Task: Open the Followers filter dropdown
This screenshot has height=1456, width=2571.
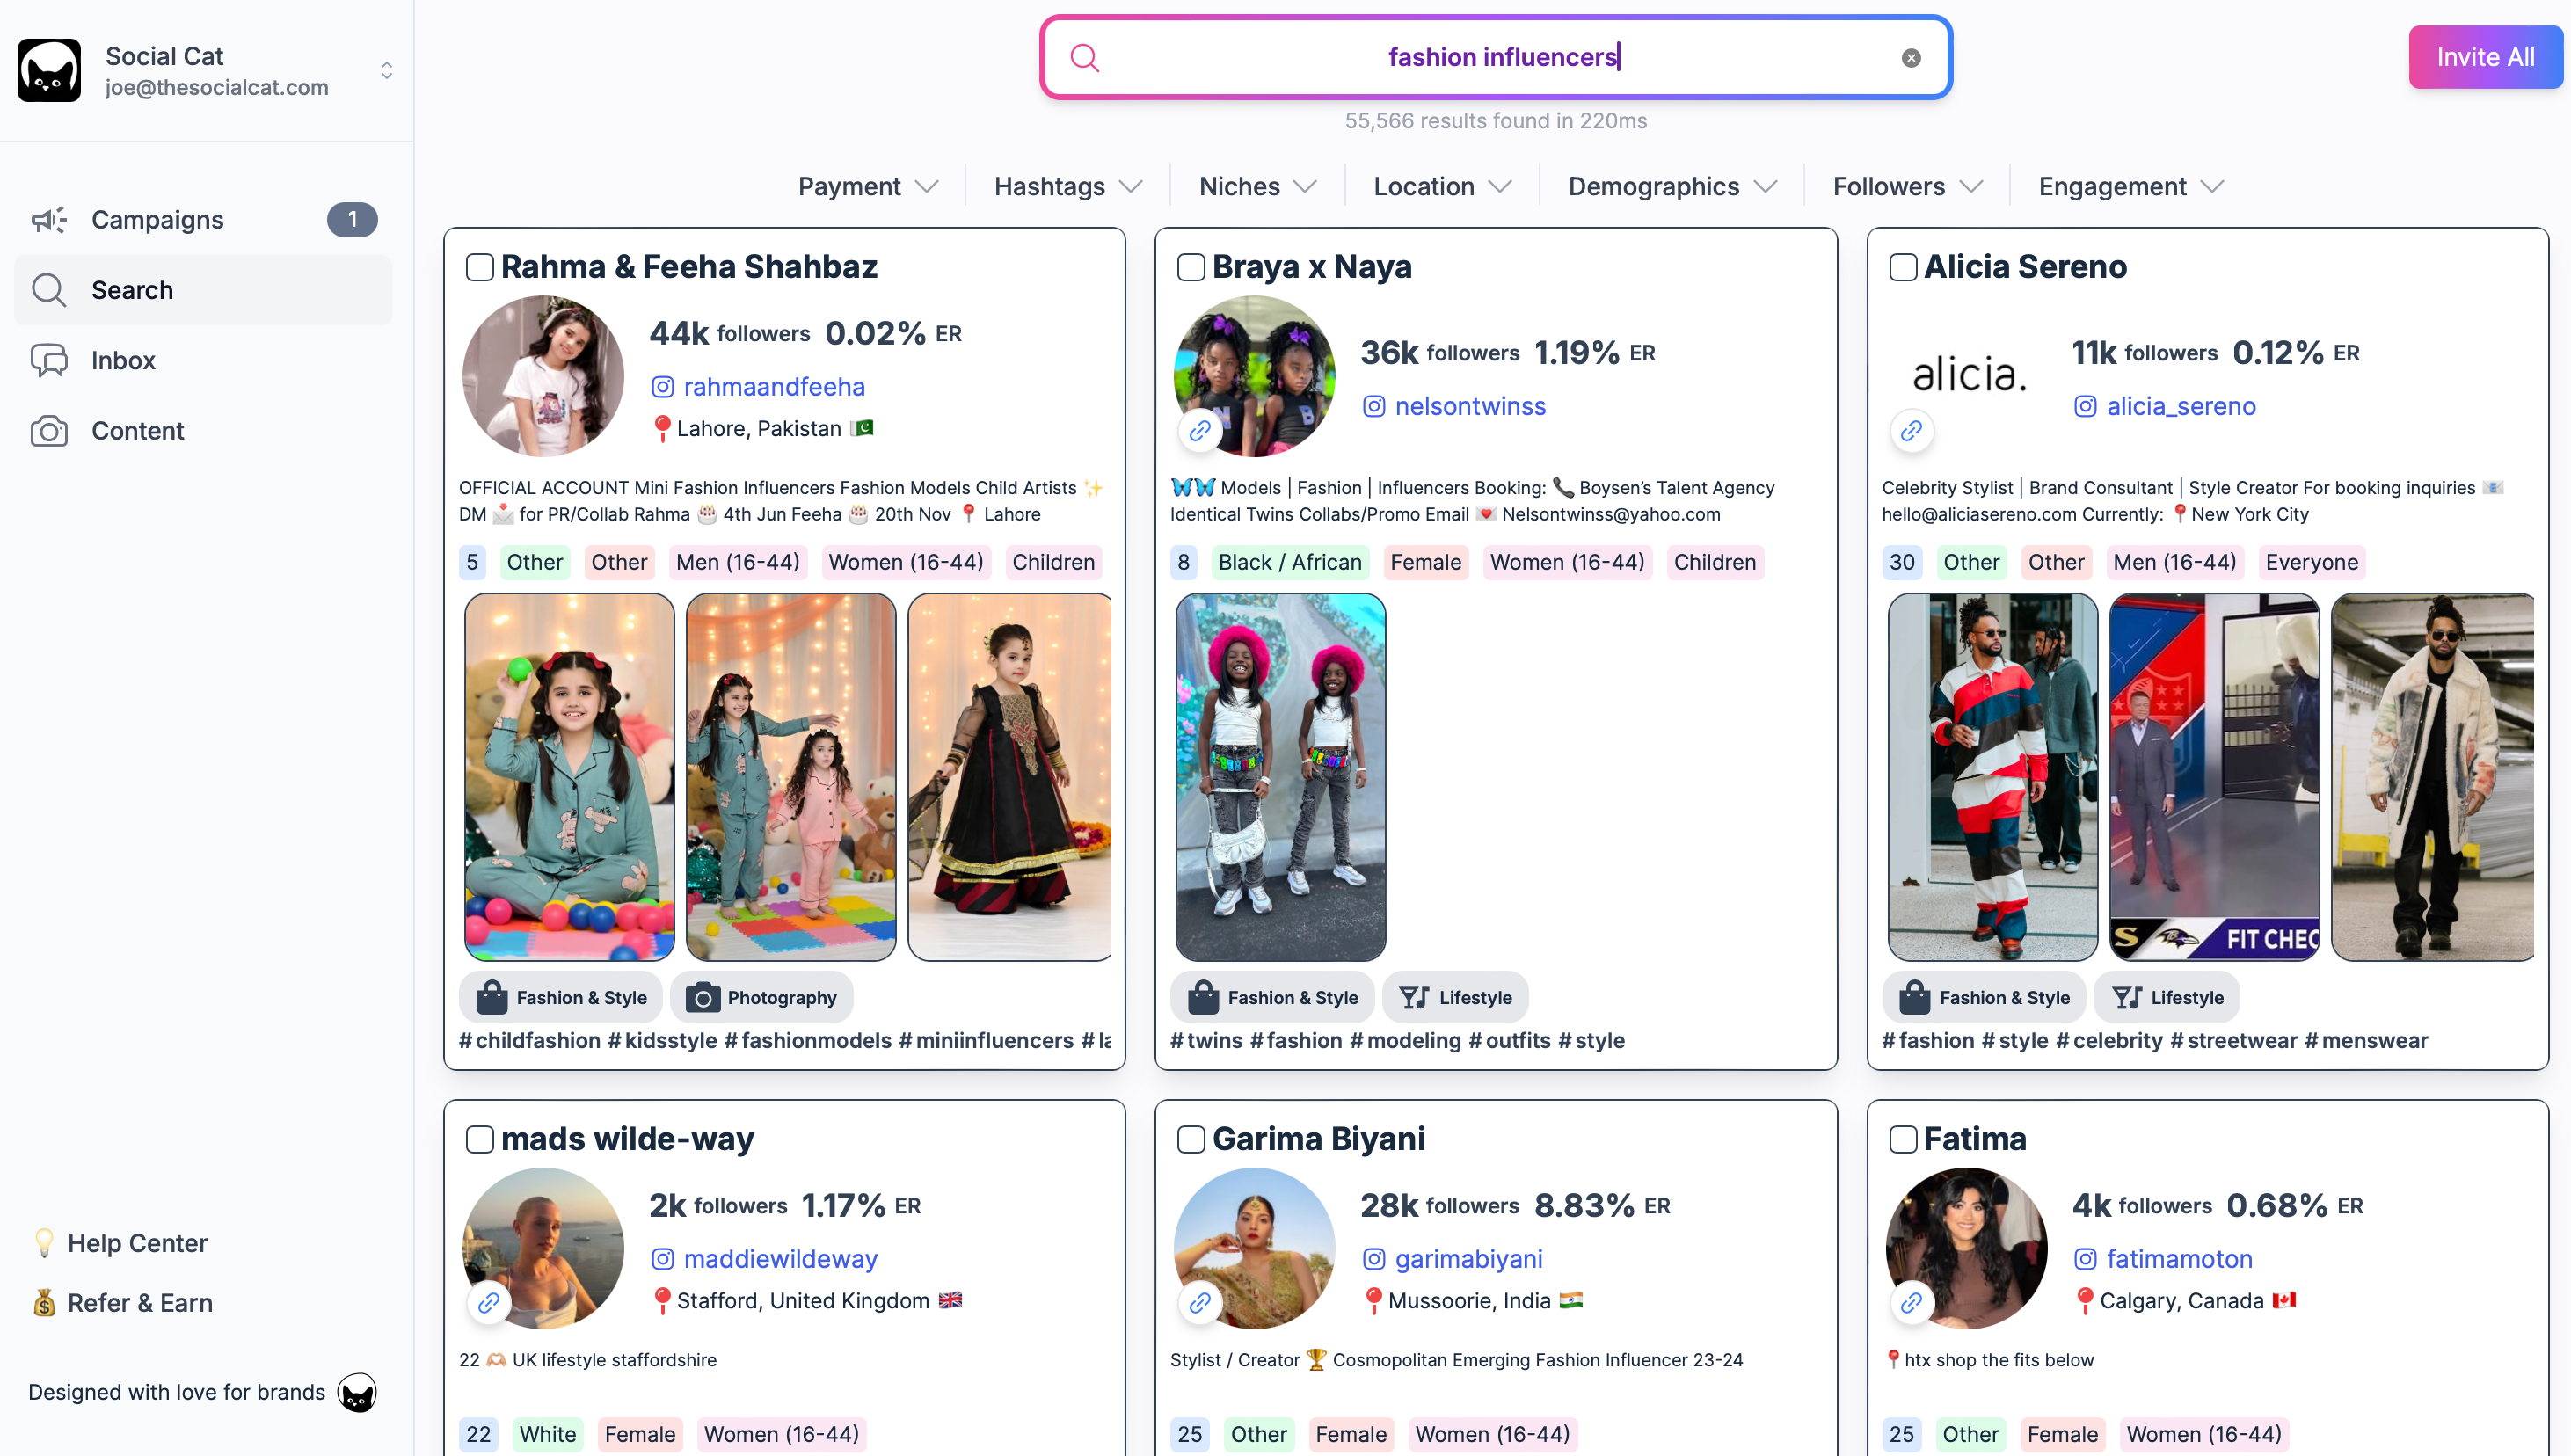Action: 1907,187
